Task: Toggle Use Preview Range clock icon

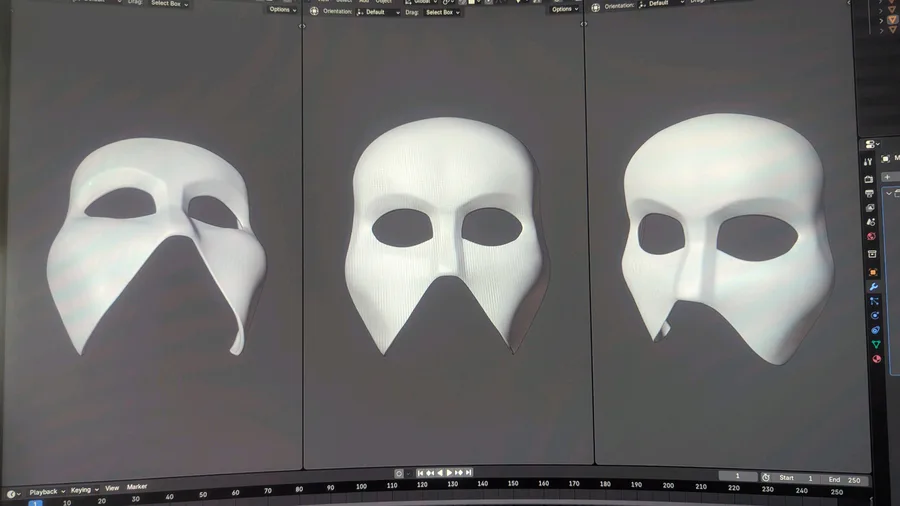Action: coord(766,477)
